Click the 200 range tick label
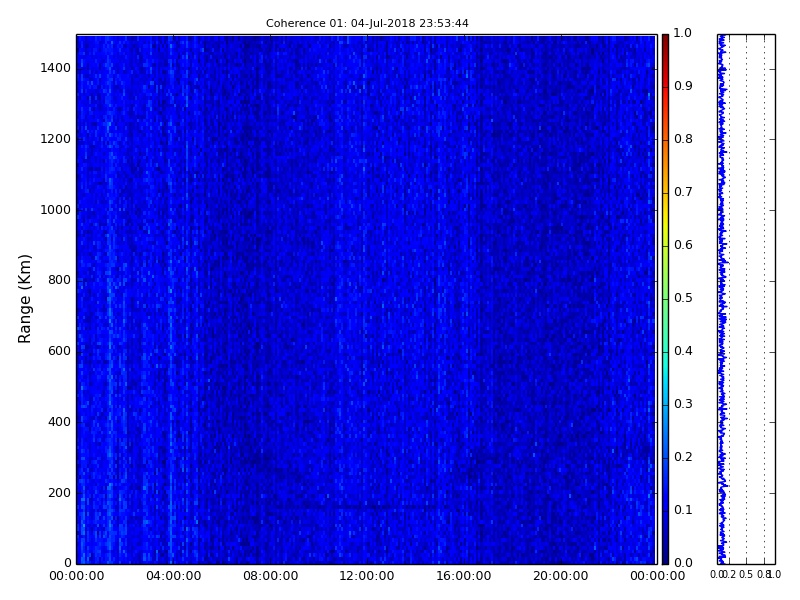The height and width of the screenshot is (600, 800). tap(59, 493)
